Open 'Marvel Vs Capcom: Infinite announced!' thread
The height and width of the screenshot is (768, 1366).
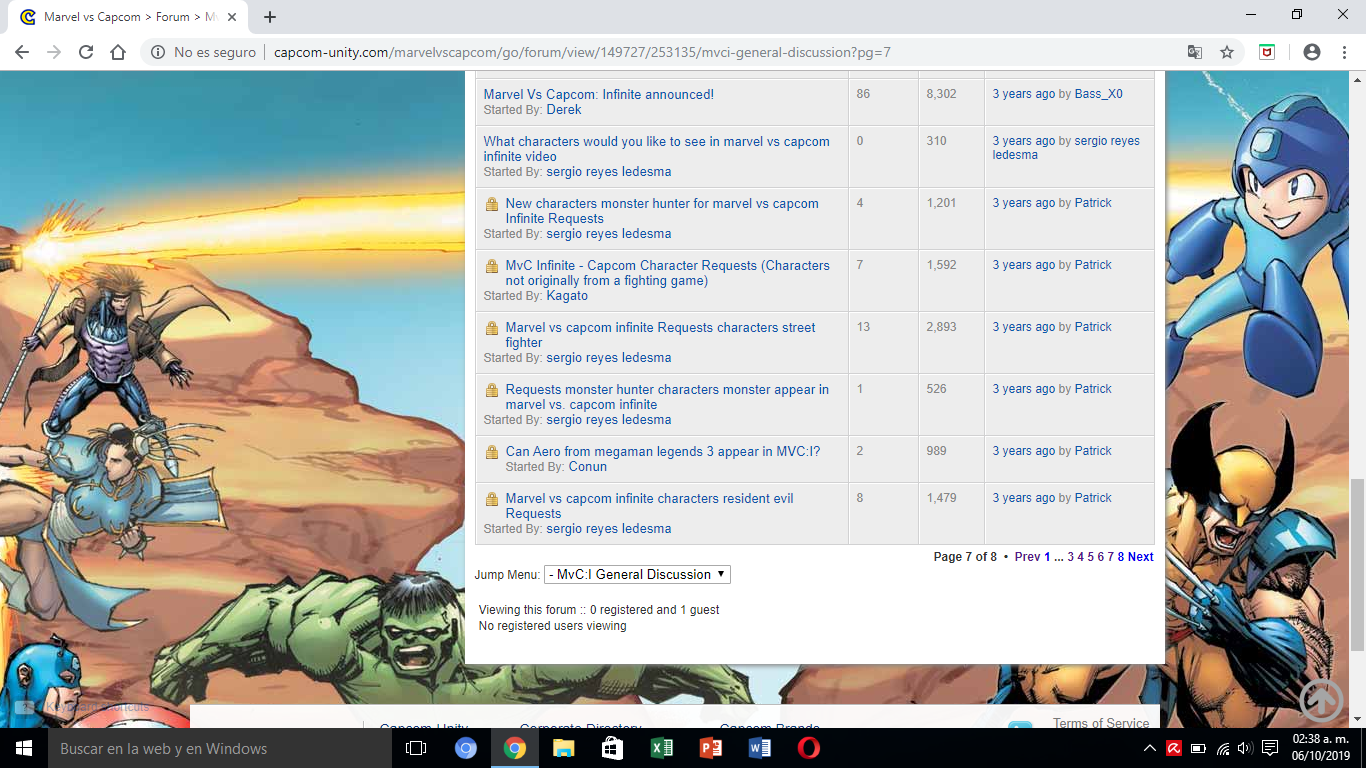tap(599, 95)
